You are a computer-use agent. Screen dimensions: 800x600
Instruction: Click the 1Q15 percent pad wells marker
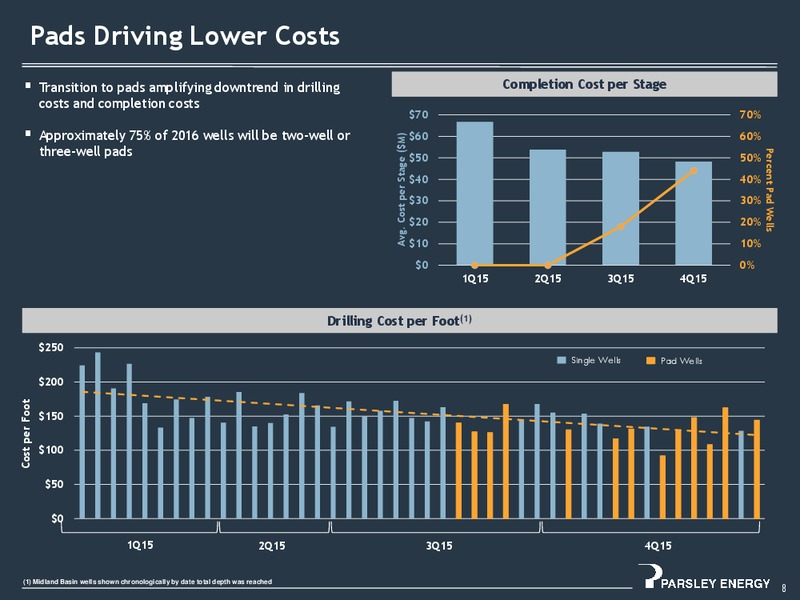tap(474, 265)
